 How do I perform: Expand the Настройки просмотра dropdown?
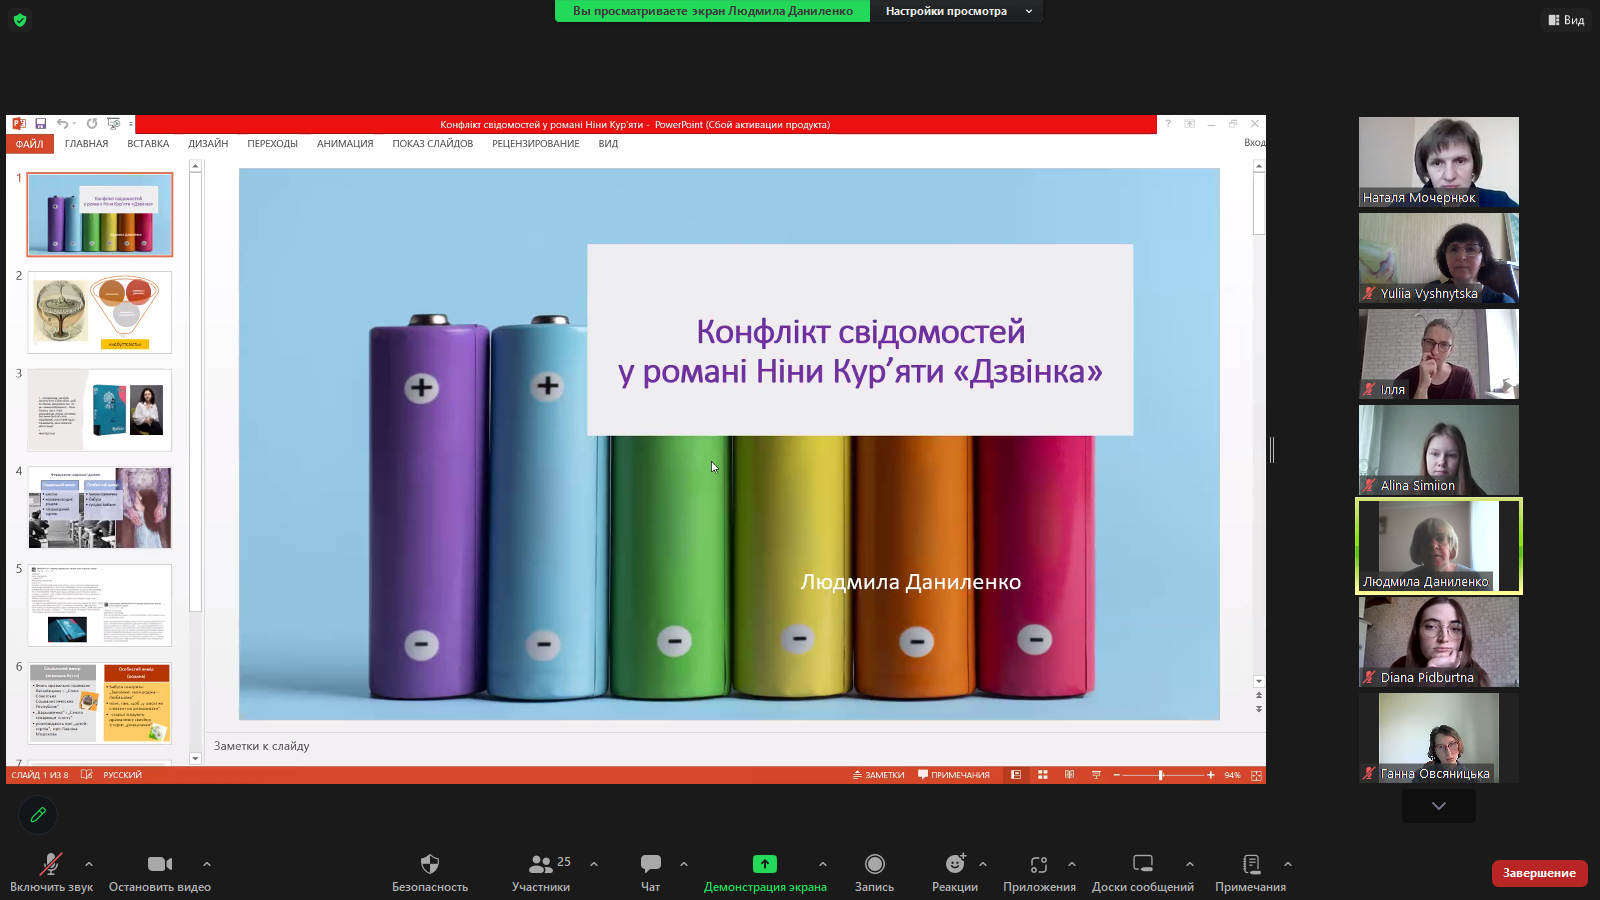[958, 11]
